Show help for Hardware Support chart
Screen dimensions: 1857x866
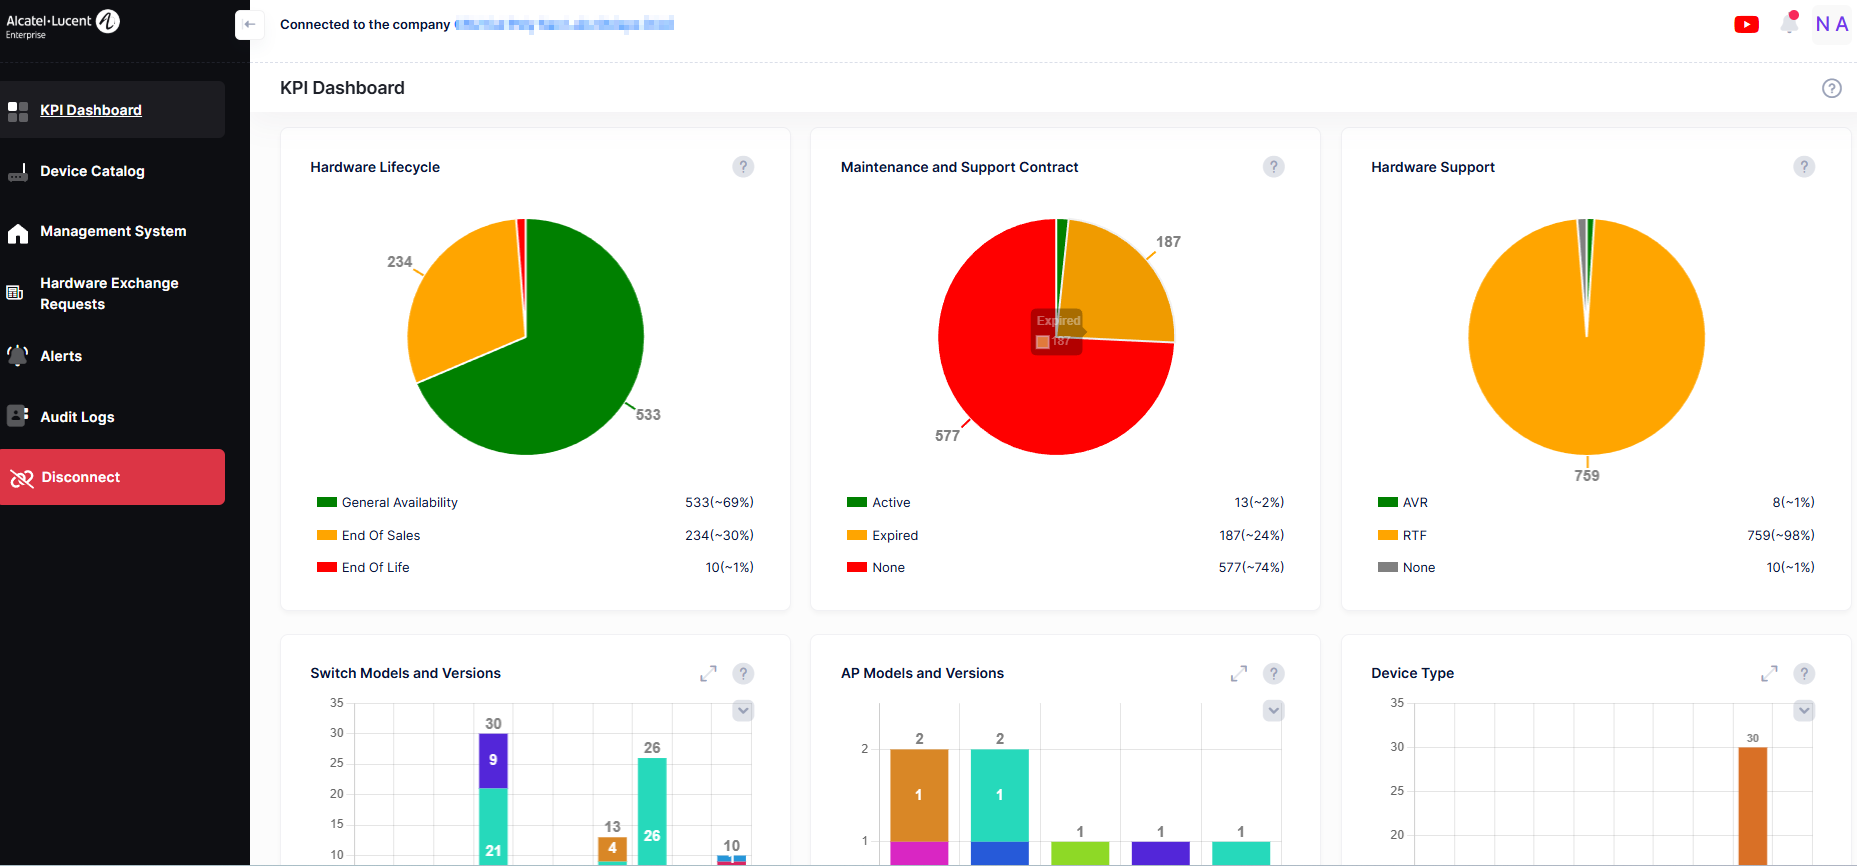coord(1803,167)
